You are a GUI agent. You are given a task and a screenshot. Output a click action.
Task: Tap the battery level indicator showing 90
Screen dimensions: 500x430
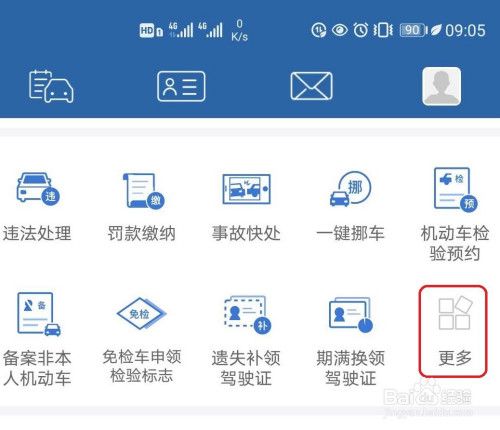click(413, 30)
